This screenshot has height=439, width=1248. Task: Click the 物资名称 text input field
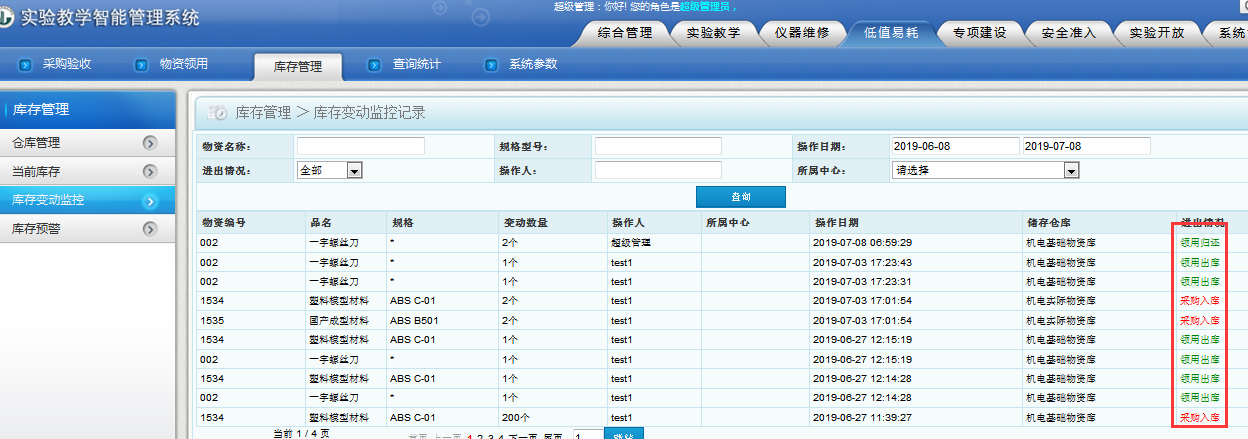360,146
